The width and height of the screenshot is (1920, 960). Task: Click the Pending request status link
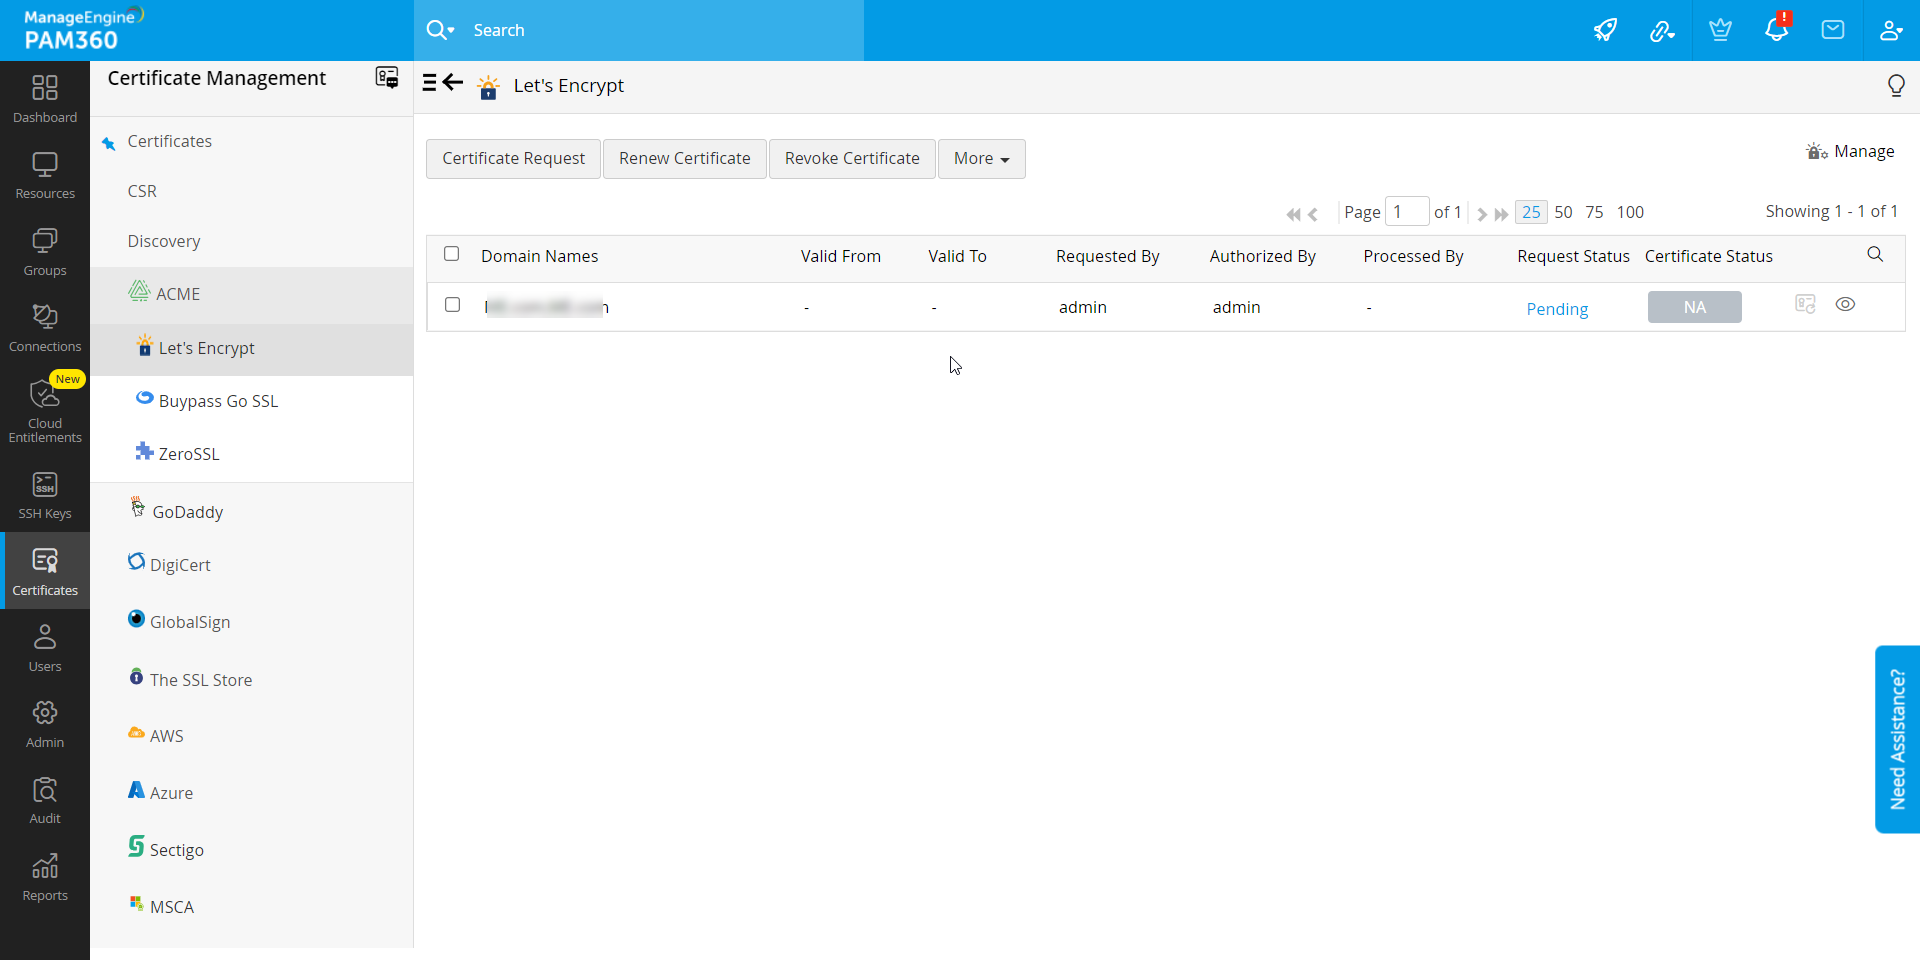tap(1557, 309)
